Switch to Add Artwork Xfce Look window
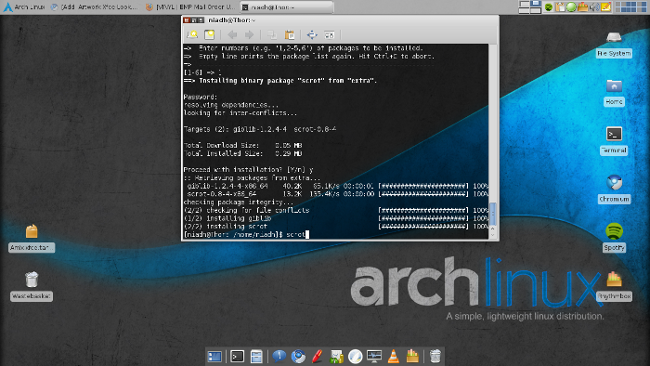 click(95, 7)
